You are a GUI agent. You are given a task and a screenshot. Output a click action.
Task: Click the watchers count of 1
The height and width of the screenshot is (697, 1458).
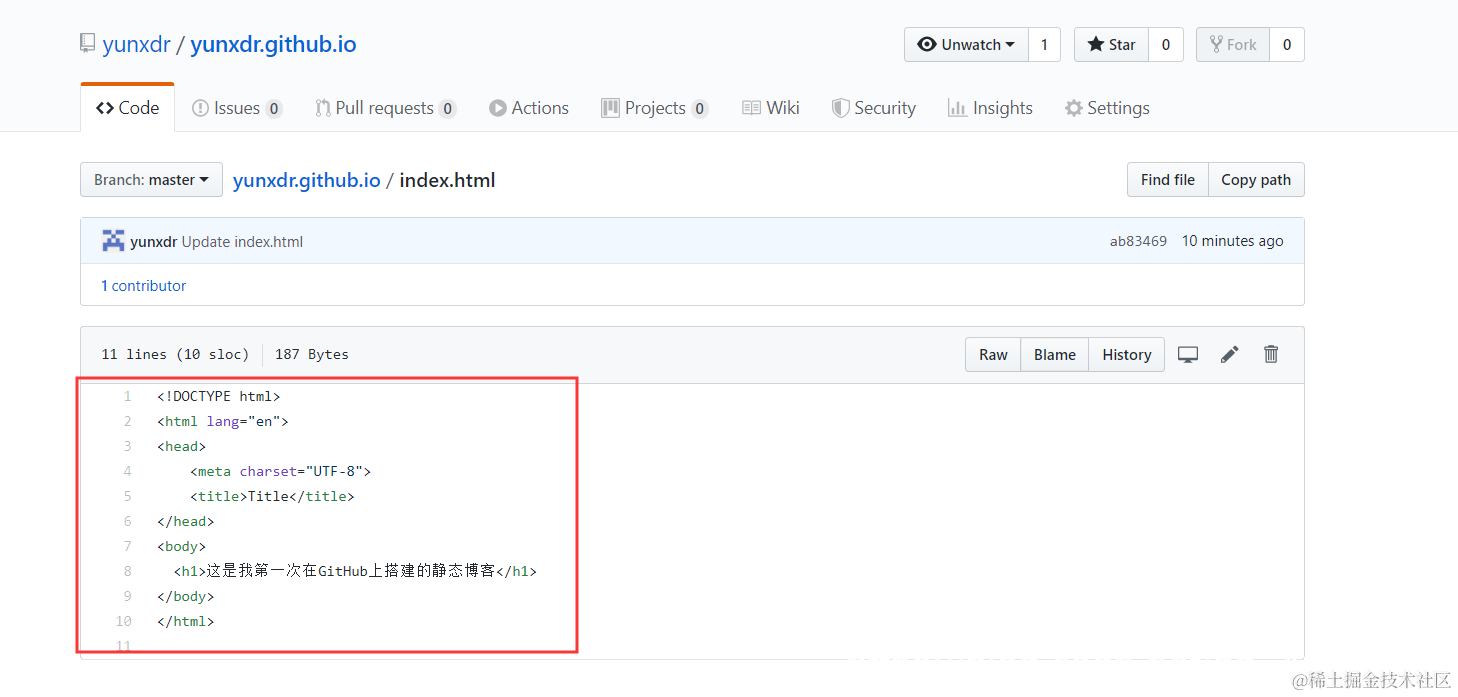(1044, 45)
